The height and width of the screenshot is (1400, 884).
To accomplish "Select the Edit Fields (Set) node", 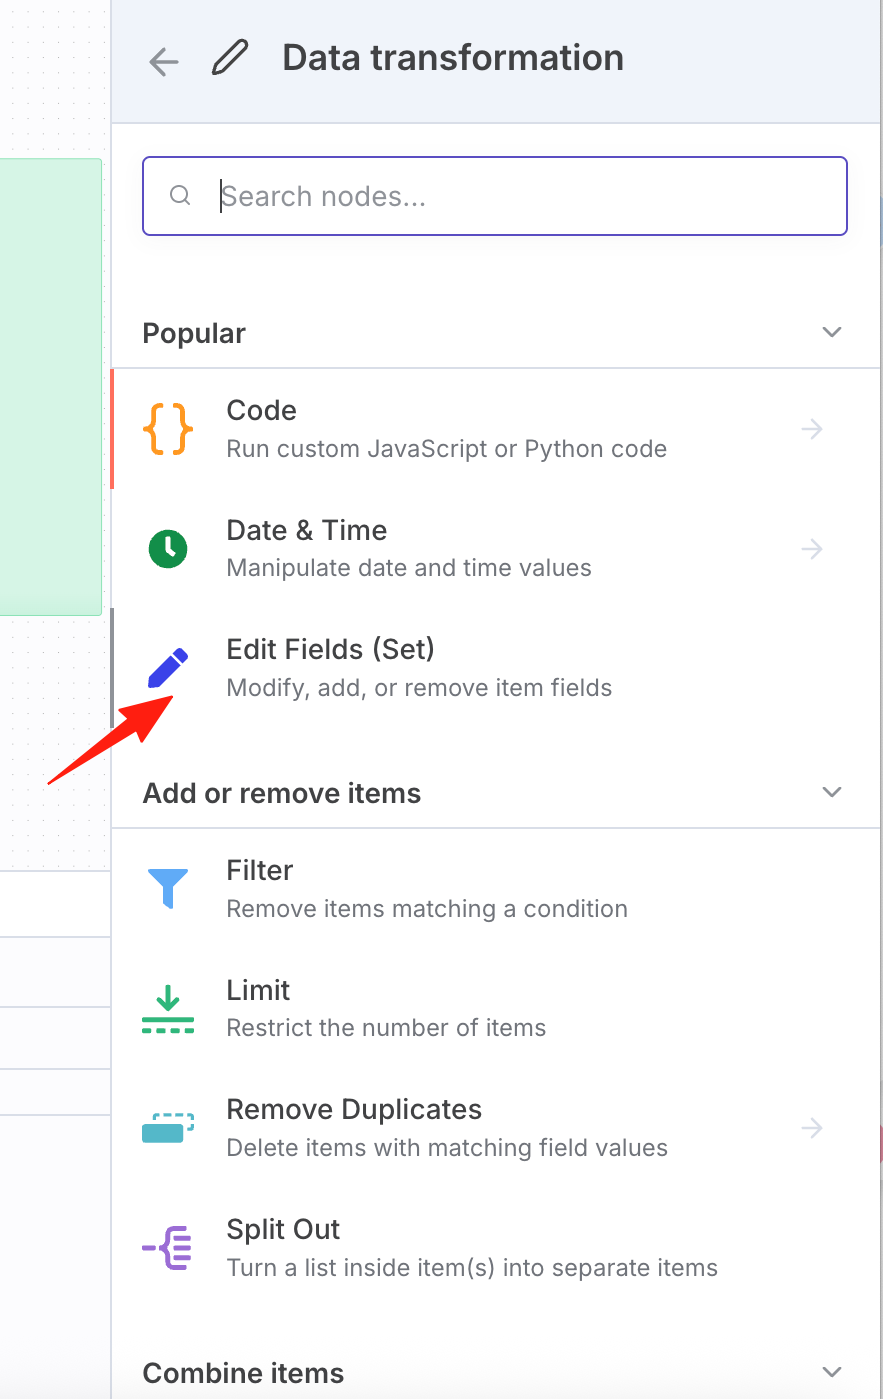I will pos(497,668).
